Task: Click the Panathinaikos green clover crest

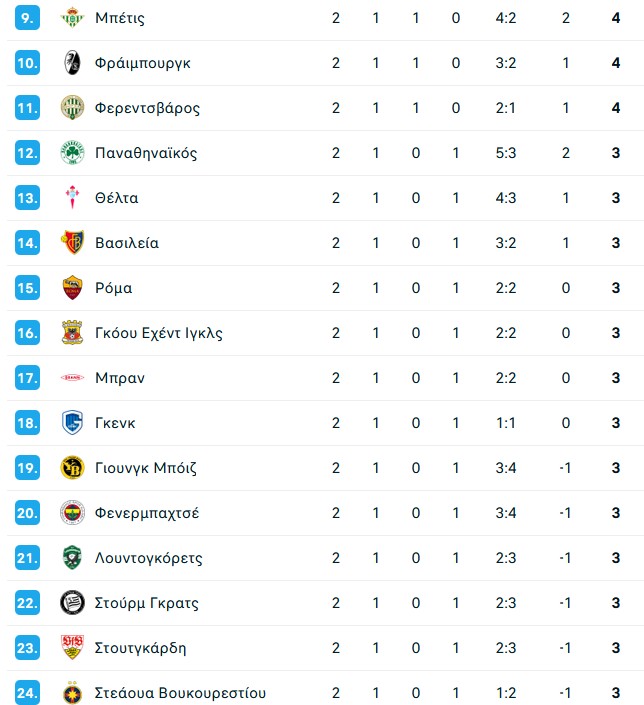Action: click(x=72, y=153)
